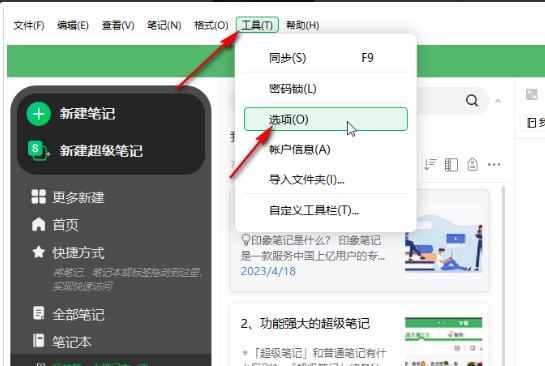The image size is (545, 366).
Task: Click the green plus new note icon
Action: point(39,114)
